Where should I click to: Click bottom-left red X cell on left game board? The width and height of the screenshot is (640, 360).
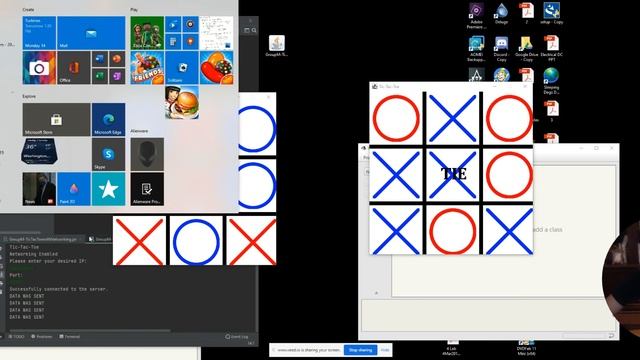tap(139, 241)
